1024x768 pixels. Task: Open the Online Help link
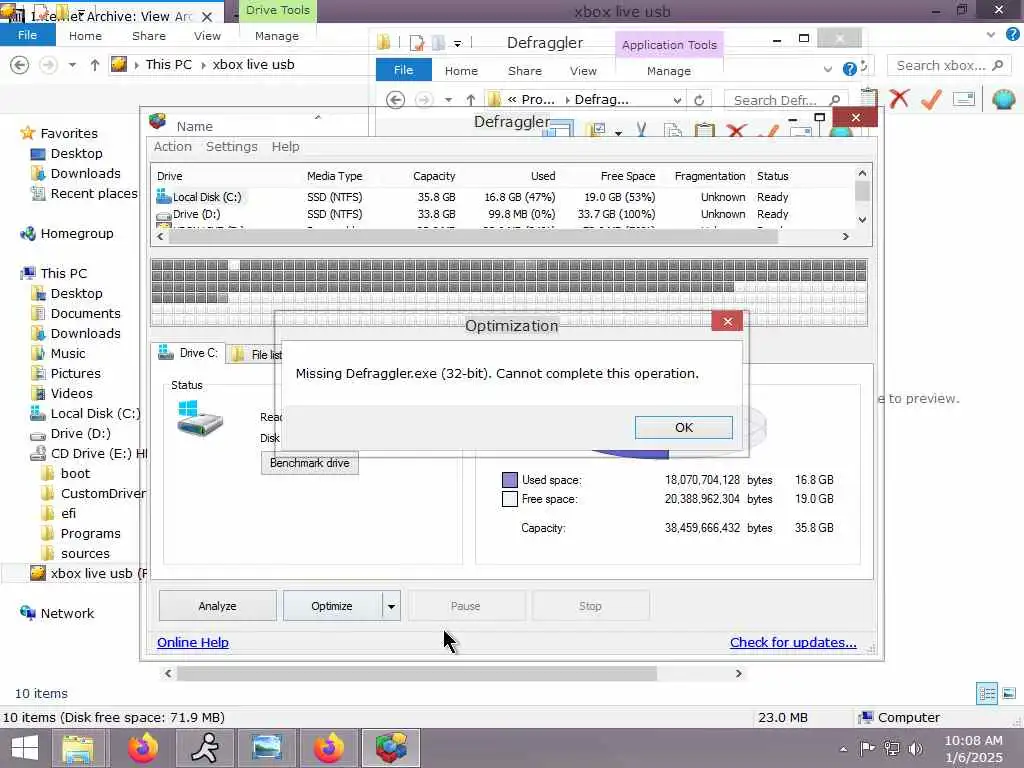click(x=193, y=642)
